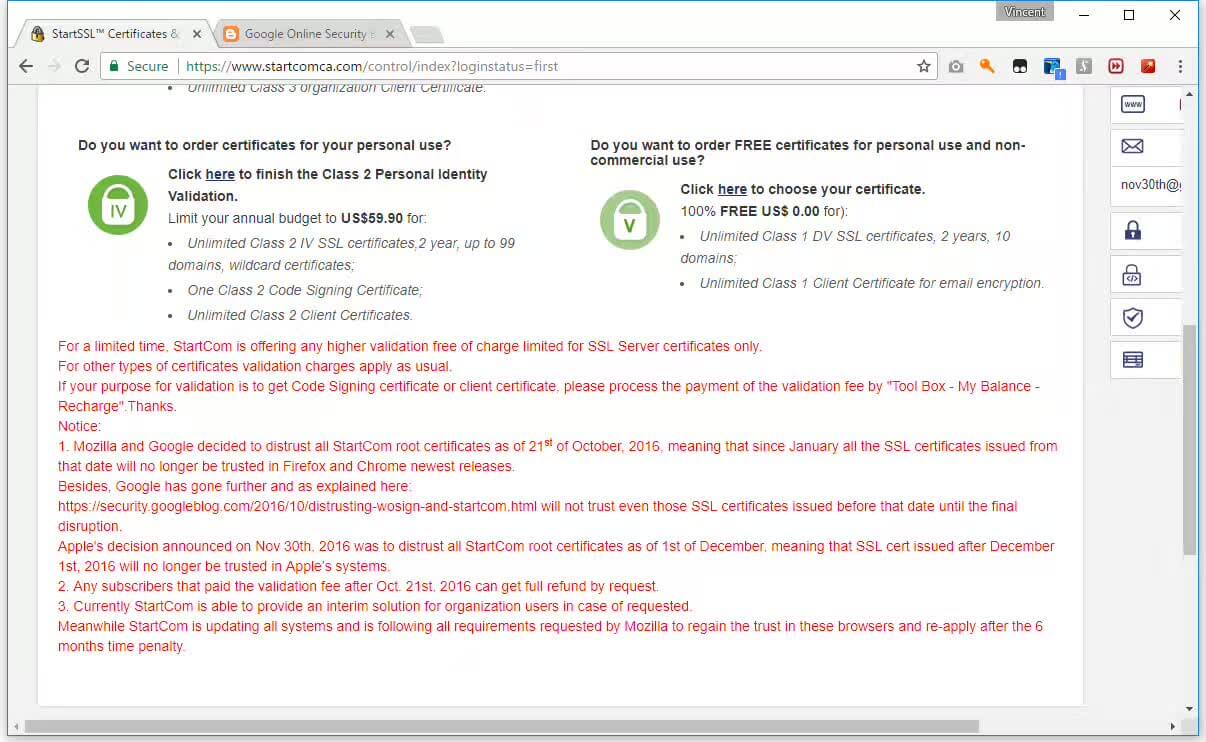Click the shield checkmark sidebar icon
This screenshot has width=1206, height=742.
click(x=1132, y=318)
